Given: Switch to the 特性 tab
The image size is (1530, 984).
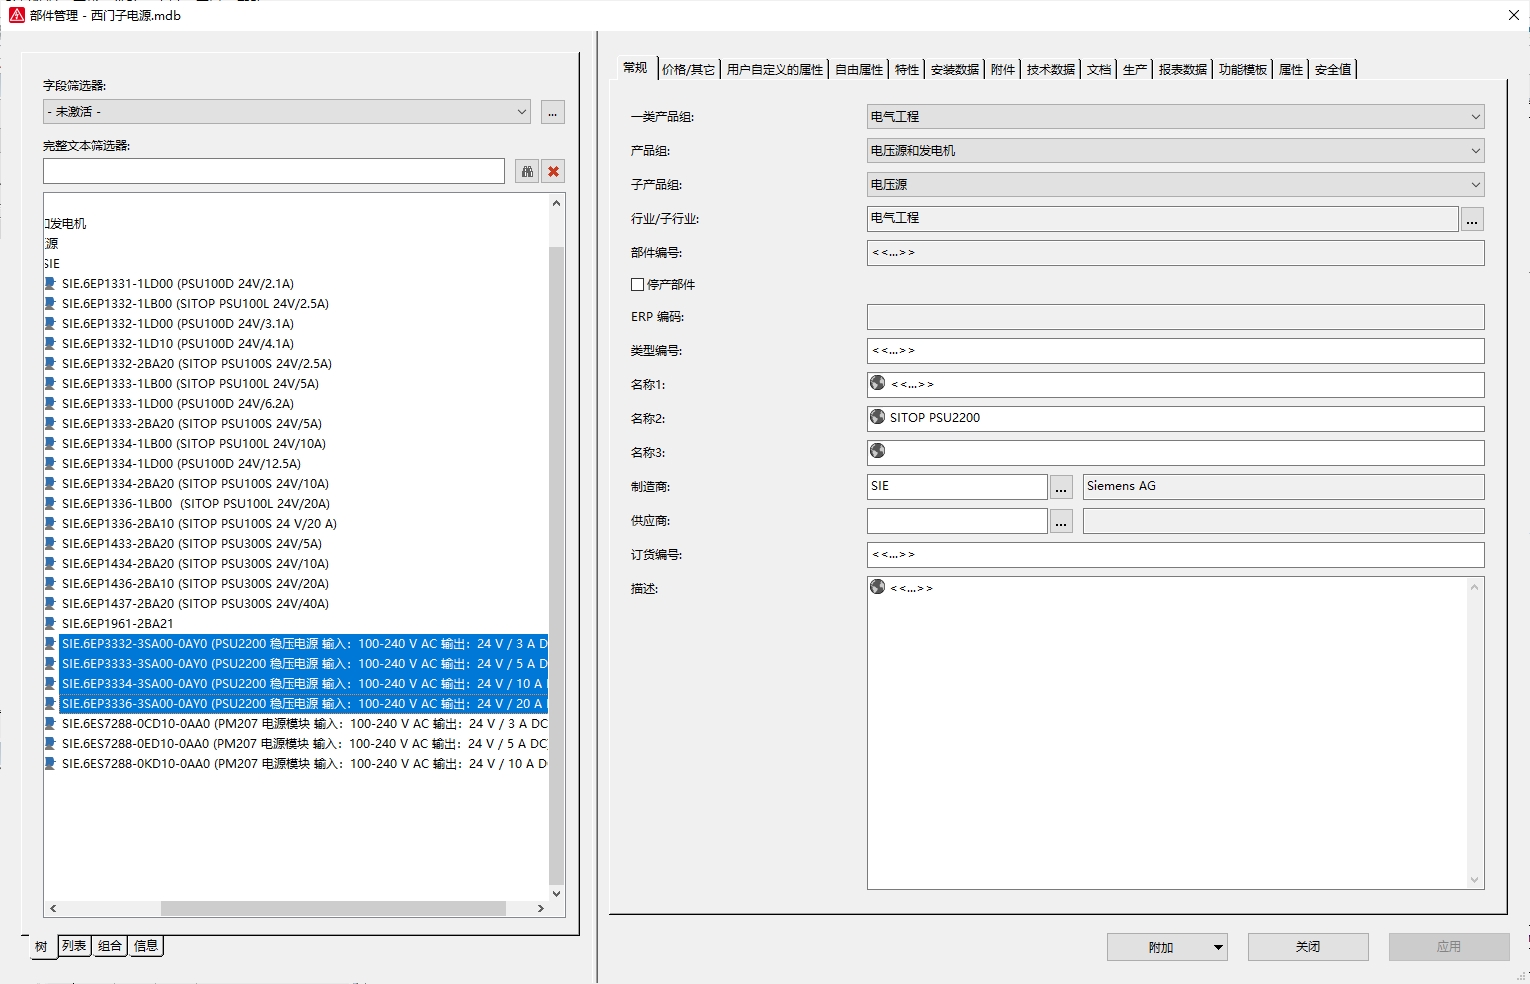Looking at the screenshot, I should 907,69.
